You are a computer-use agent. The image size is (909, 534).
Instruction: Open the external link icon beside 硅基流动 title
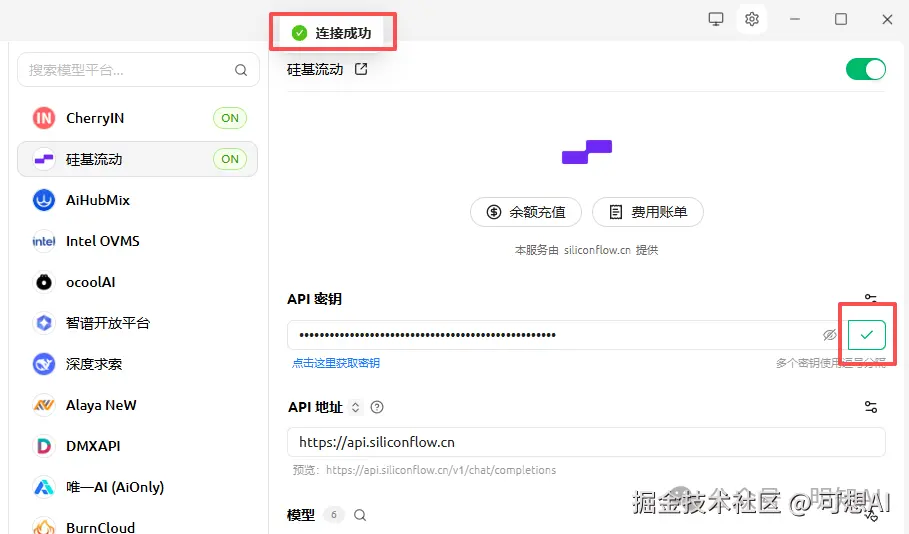[x=361, y=69]
